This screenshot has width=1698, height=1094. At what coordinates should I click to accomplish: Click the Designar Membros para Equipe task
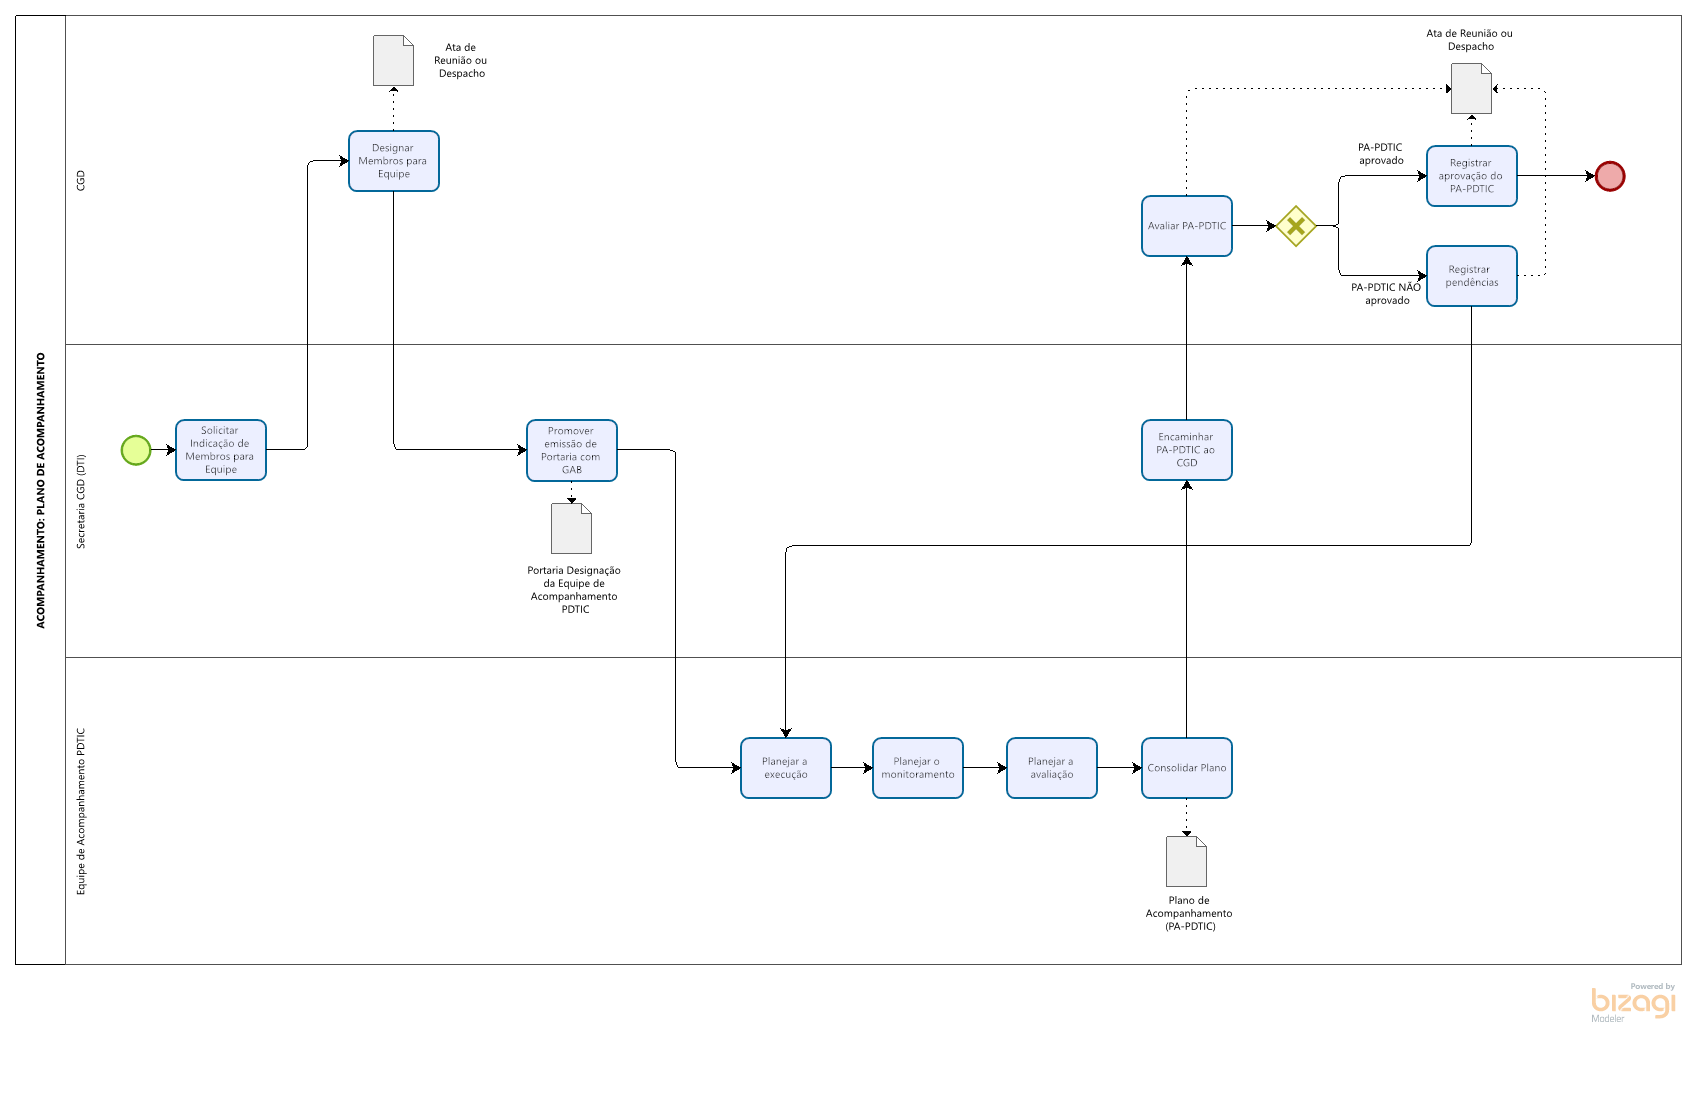[394, 161]
